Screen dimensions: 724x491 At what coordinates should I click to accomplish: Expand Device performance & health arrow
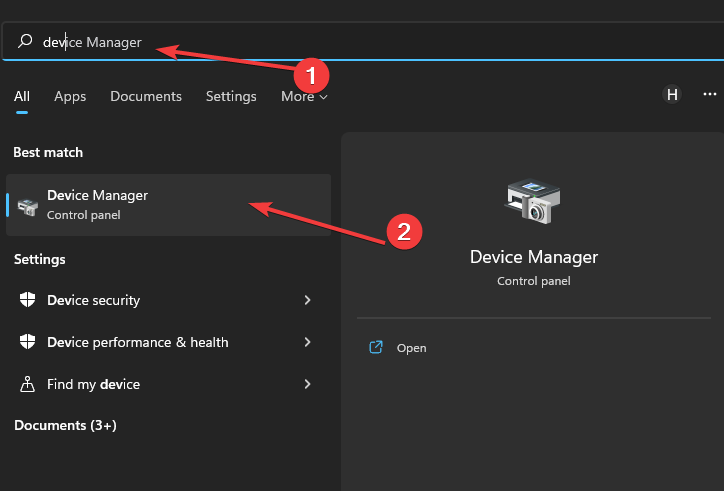coord(307,342)
